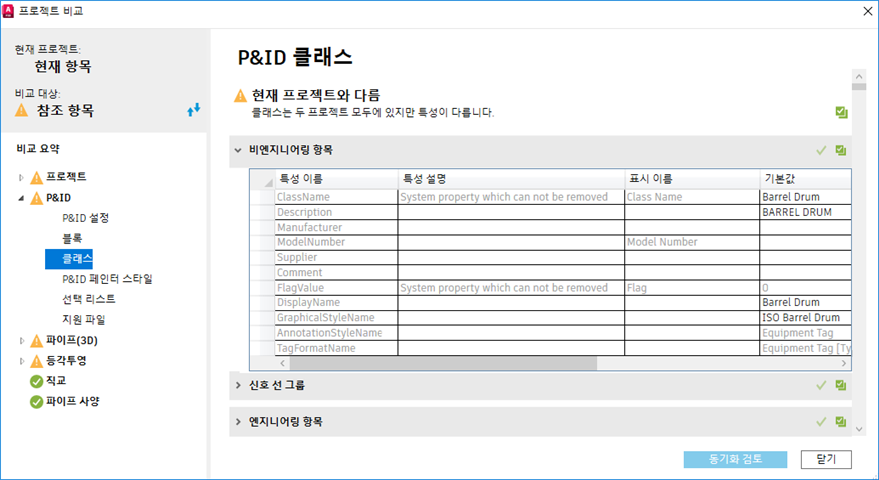Viewport: 879px width, 480px height.
Task: Click the green check icon next to 파이프 사양
Action: pyautogui.click(x=36, y=401)
